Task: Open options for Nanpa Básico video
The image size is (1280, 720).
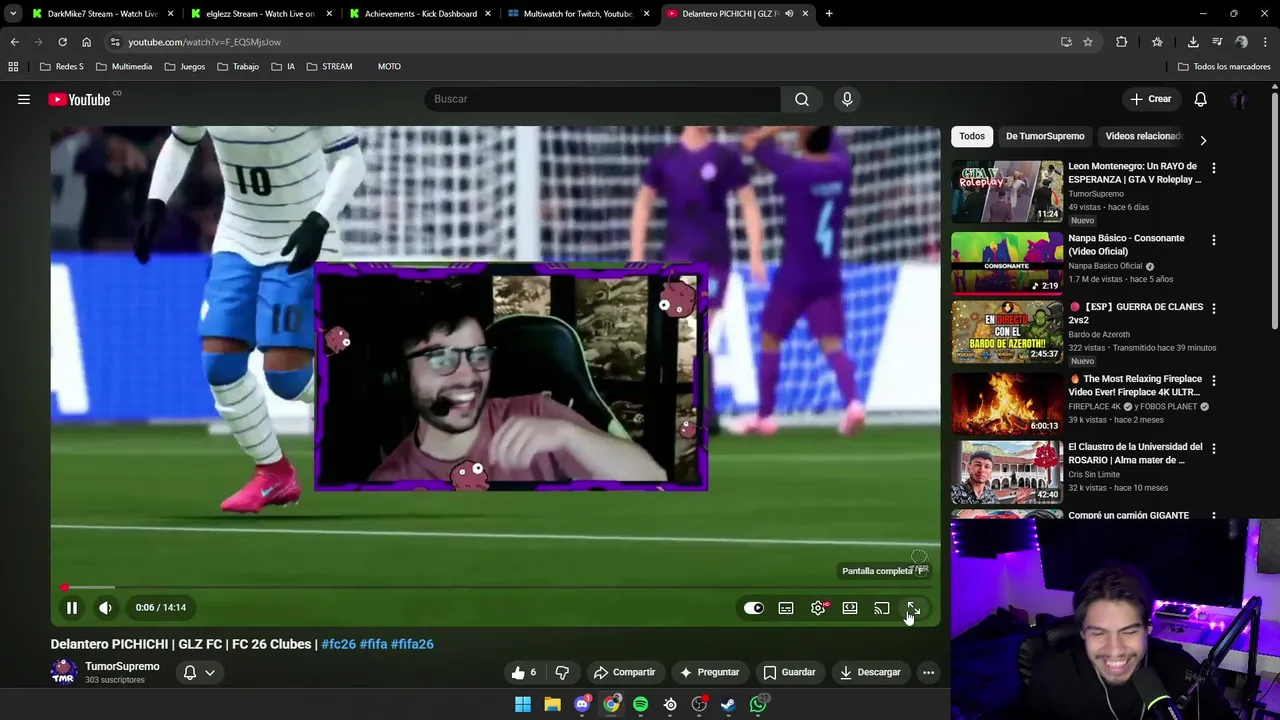Action: 1214,240
